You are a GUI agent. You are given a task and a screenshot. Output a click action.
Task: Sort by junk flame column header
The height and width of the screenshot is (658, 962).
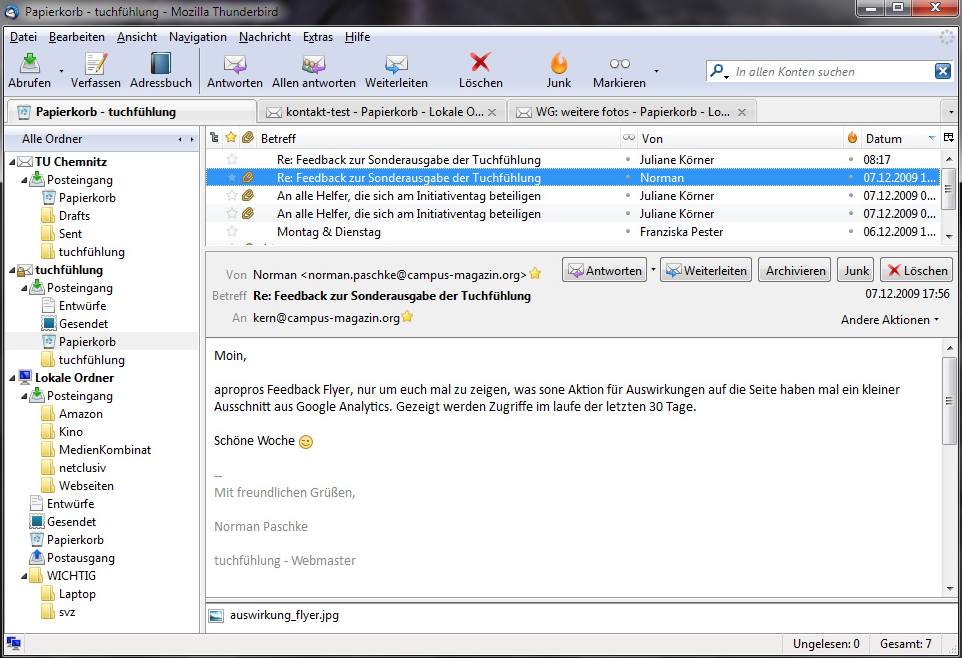pyautogui.click(x=852, y=137)
